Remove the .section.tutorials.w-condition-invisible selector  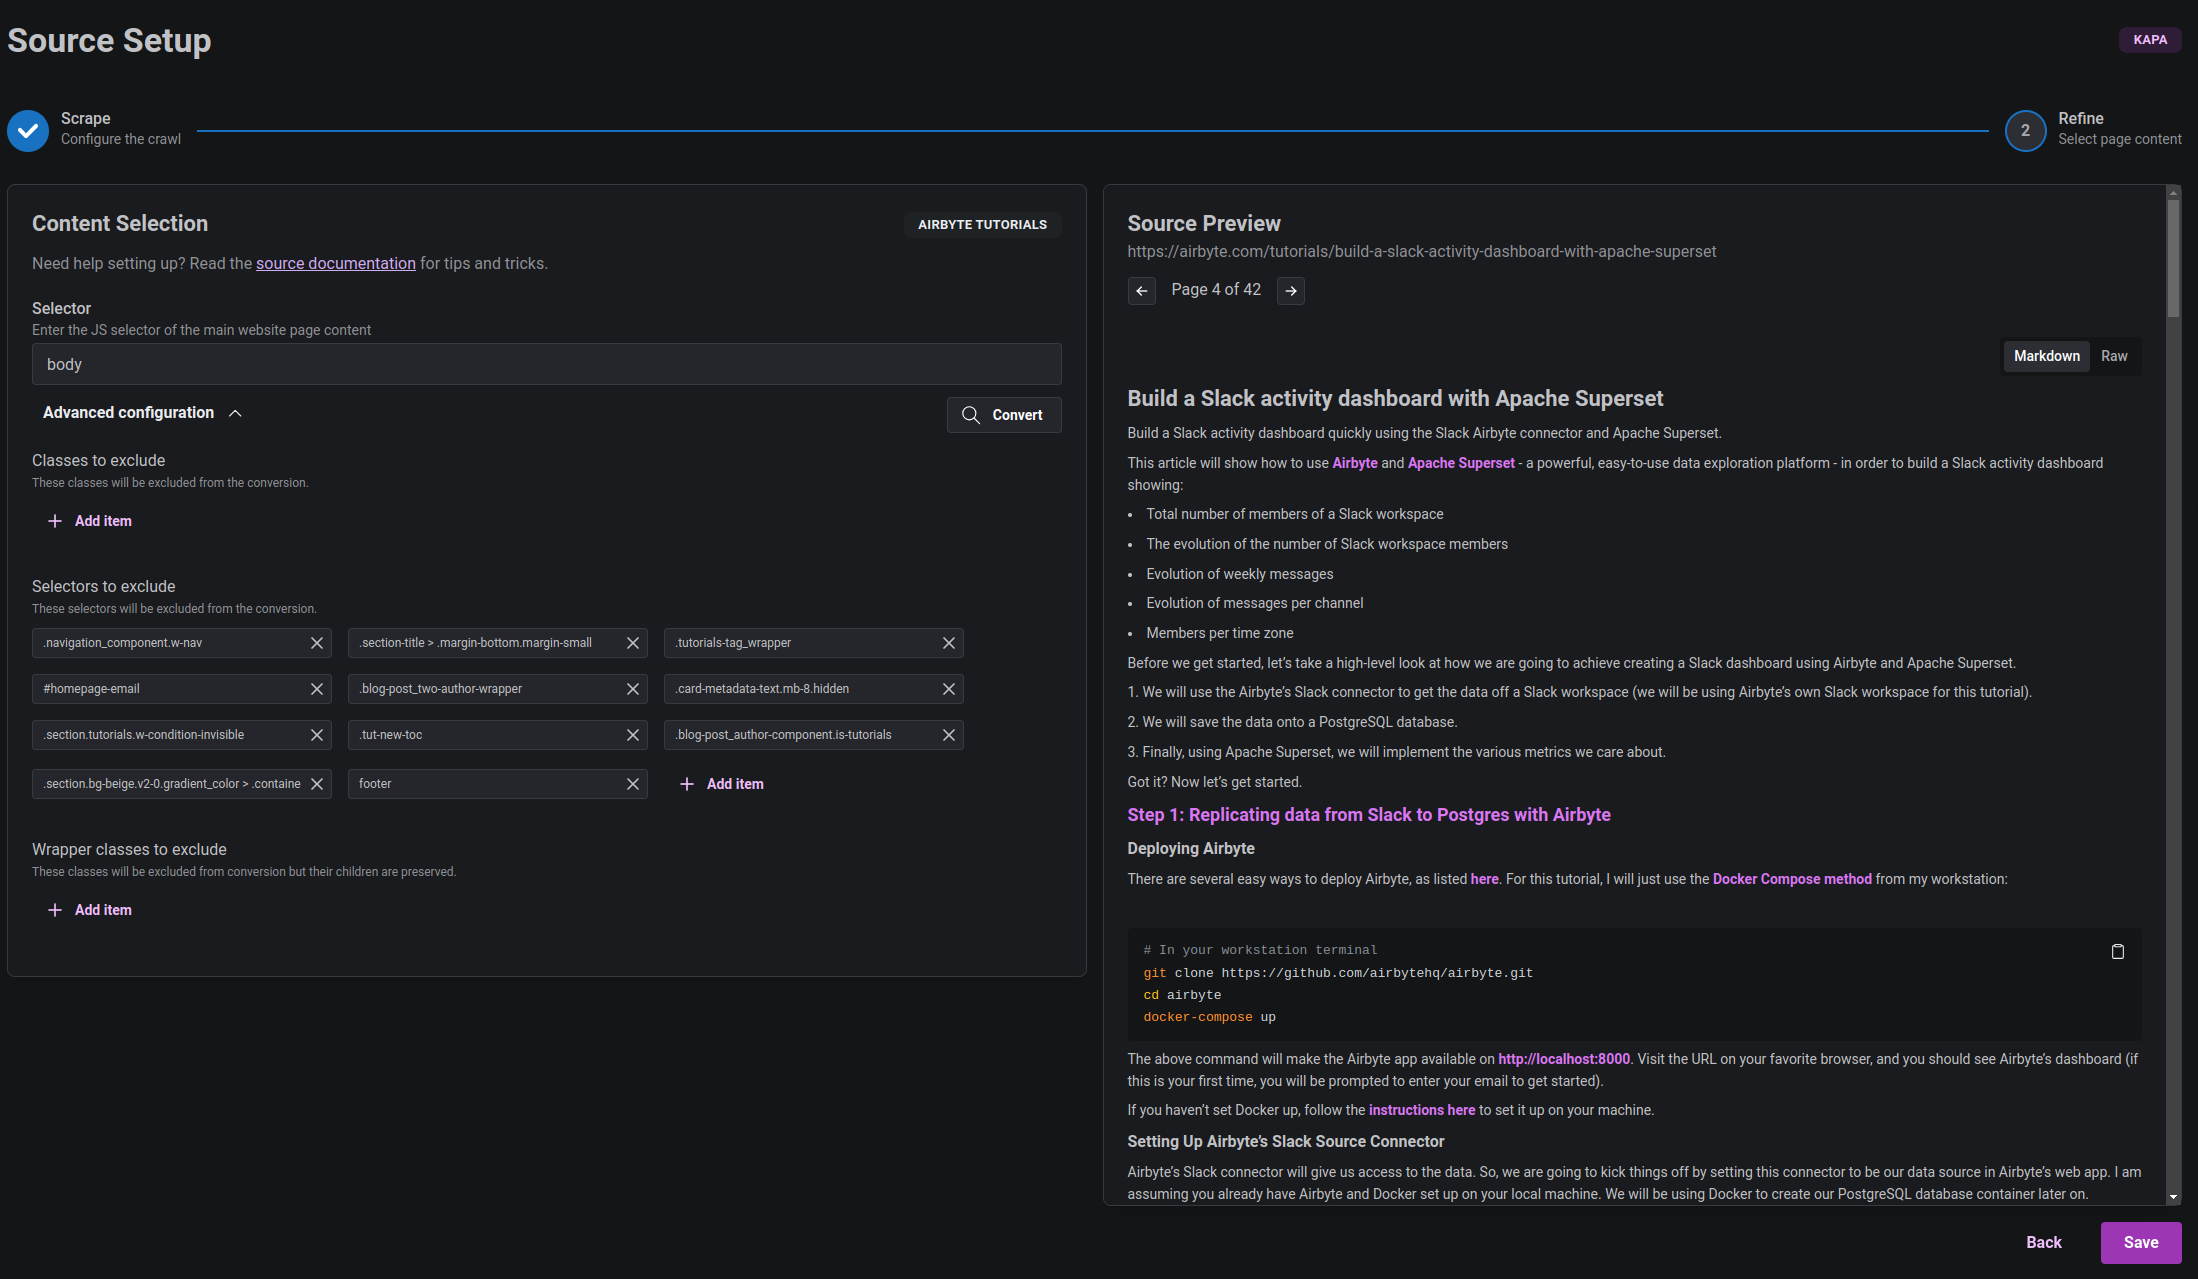(x=317, y=735)
